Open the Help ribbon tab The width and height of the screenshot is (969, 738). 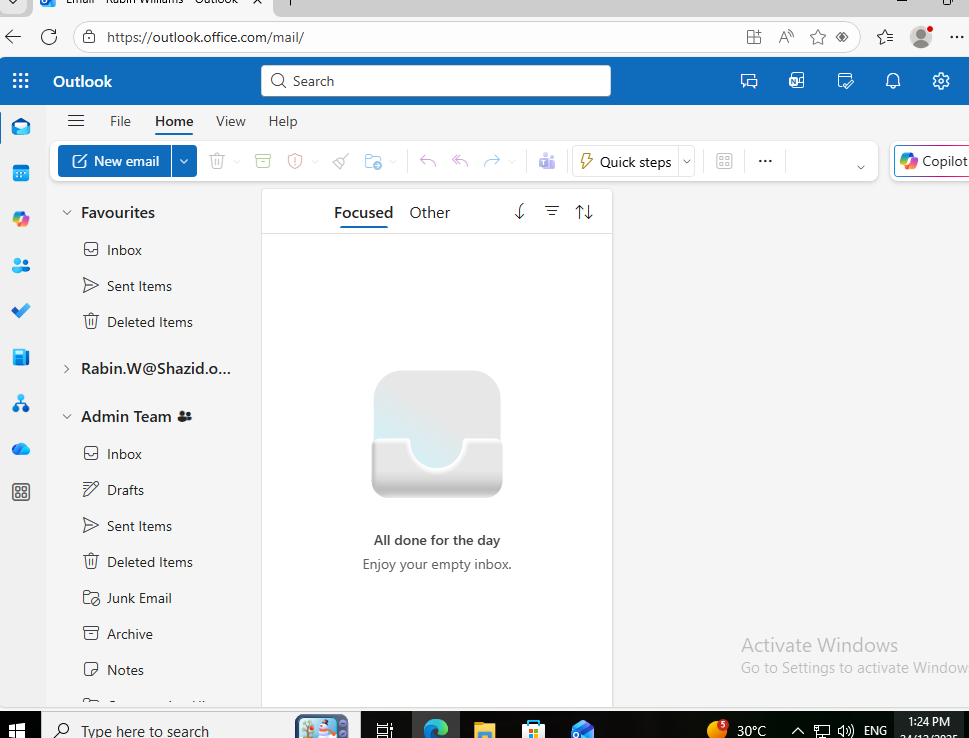tap(283, 121)
